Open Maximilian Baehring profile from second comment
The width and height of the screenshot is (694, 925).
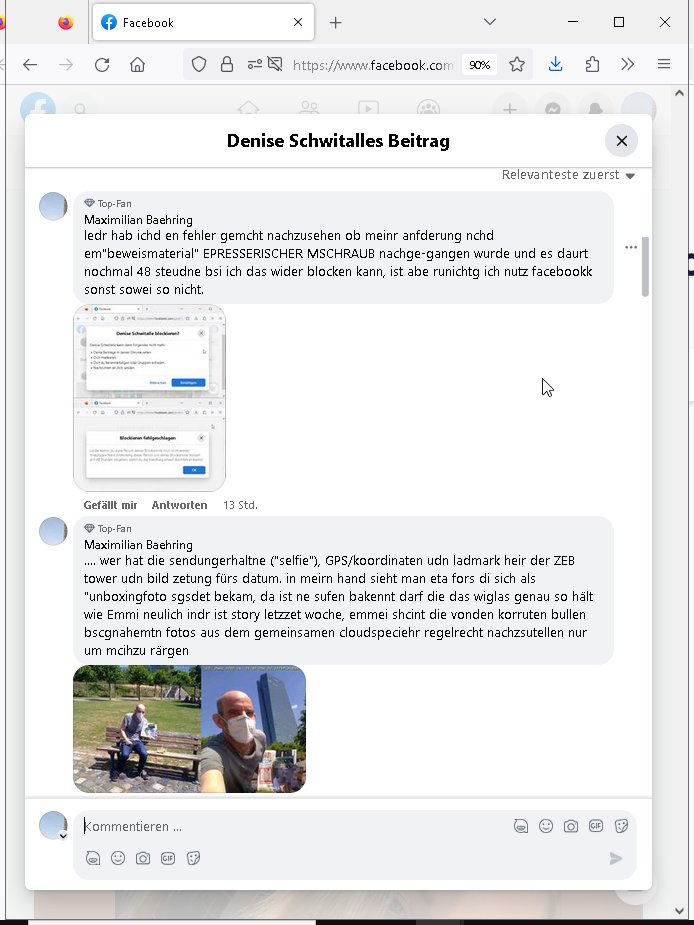pos(138,545)
